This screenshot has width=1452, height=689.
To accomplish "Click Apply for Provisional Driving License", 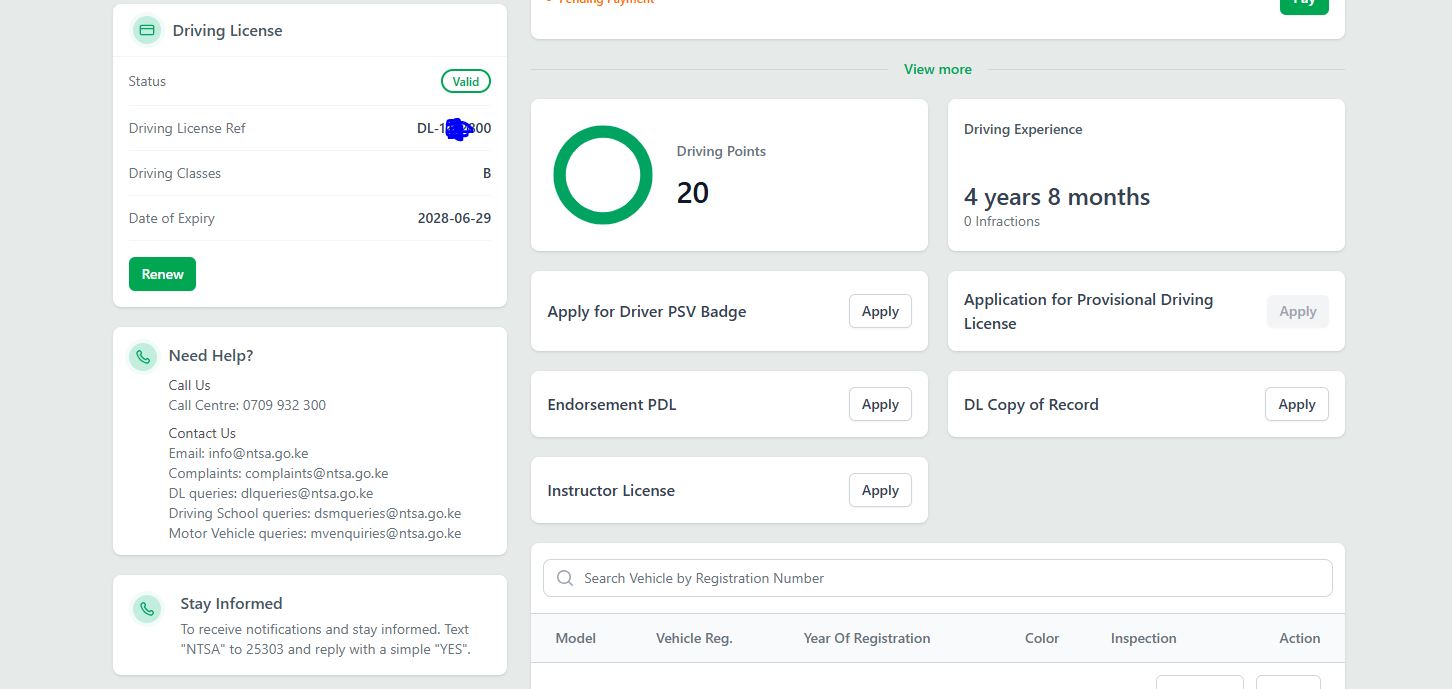I will pyautogui.click(x=1297, y=311).
